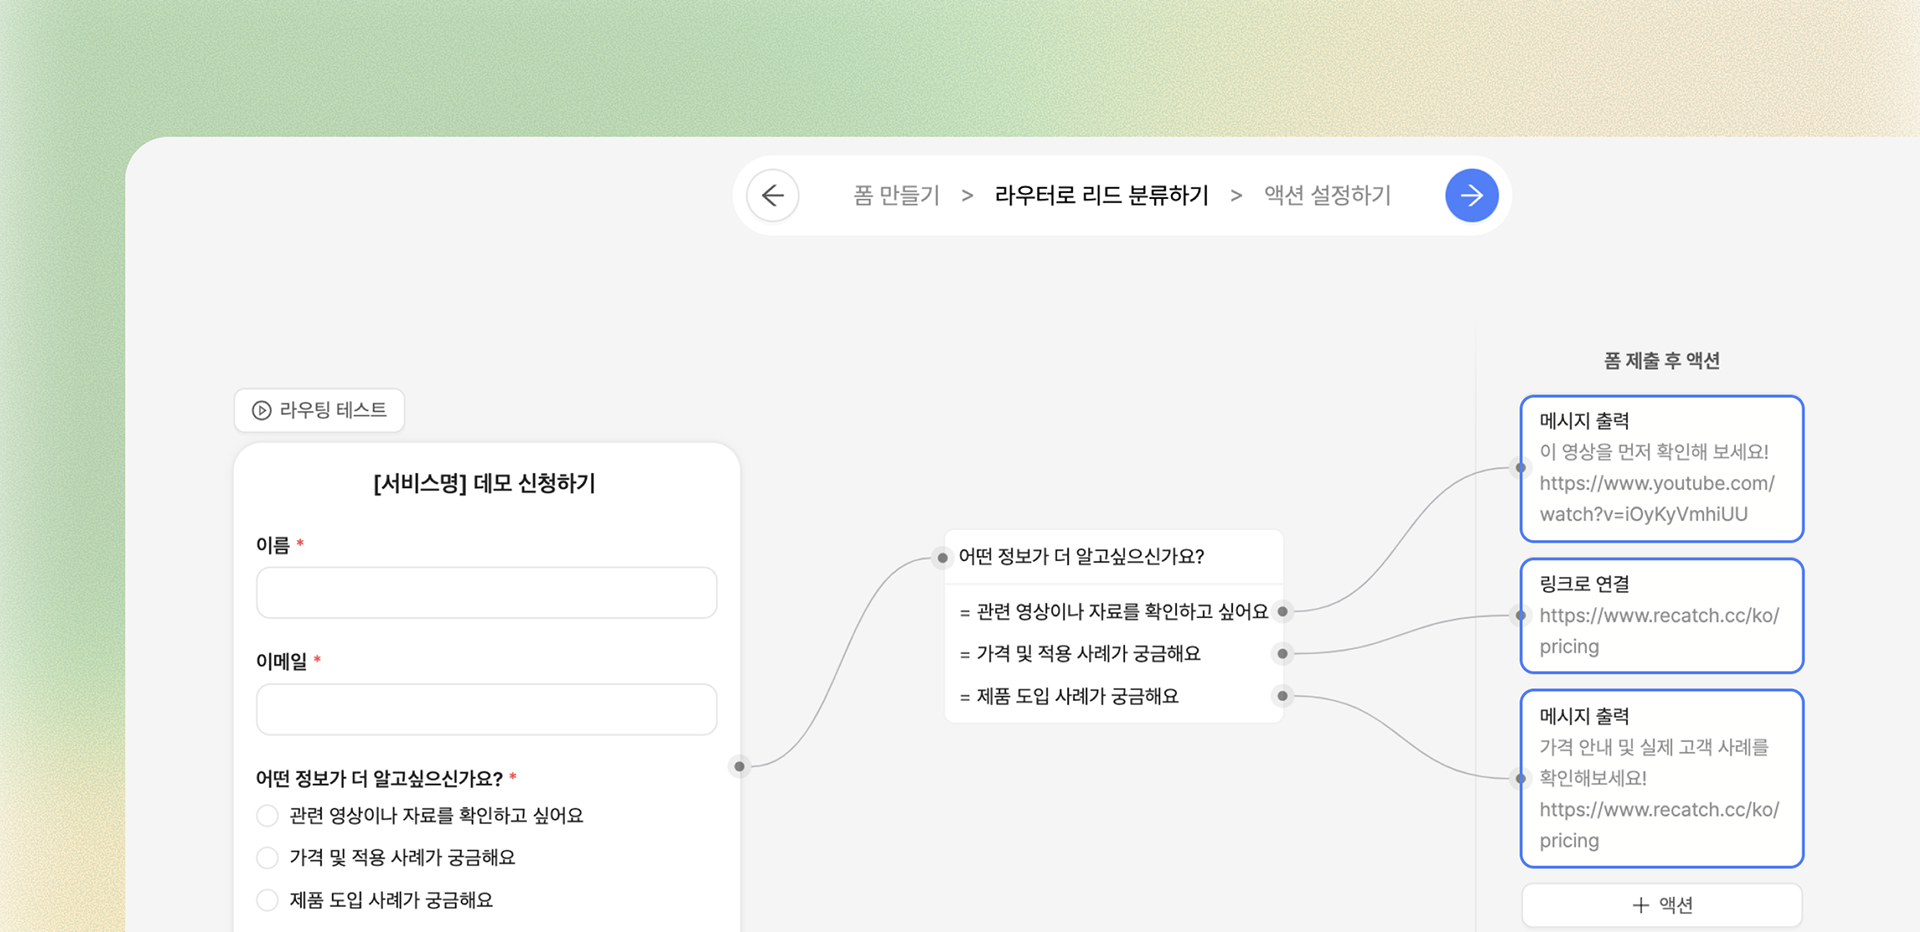
Task: Click the blue next arrow button
Action: (1471, 195)
